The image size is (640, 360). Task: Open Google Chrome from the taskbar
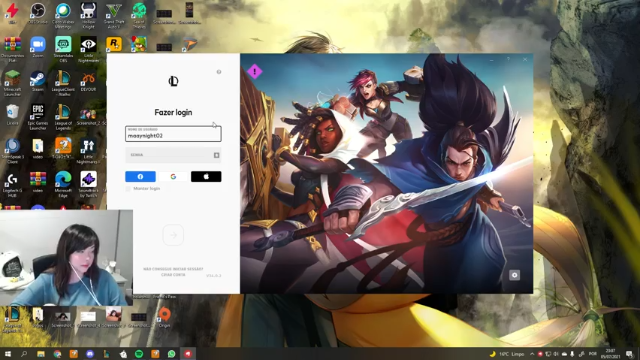pyautogui.click(x=57, y=354)
